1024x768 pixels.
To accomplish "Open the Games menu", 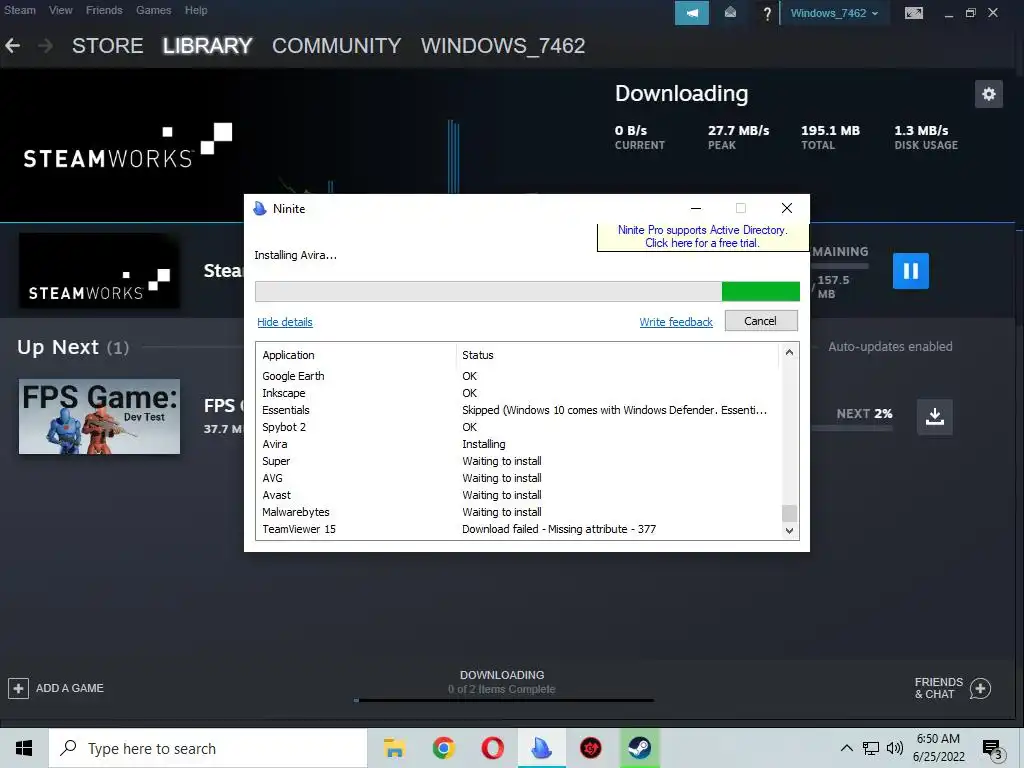I will [x=153, y=10].
